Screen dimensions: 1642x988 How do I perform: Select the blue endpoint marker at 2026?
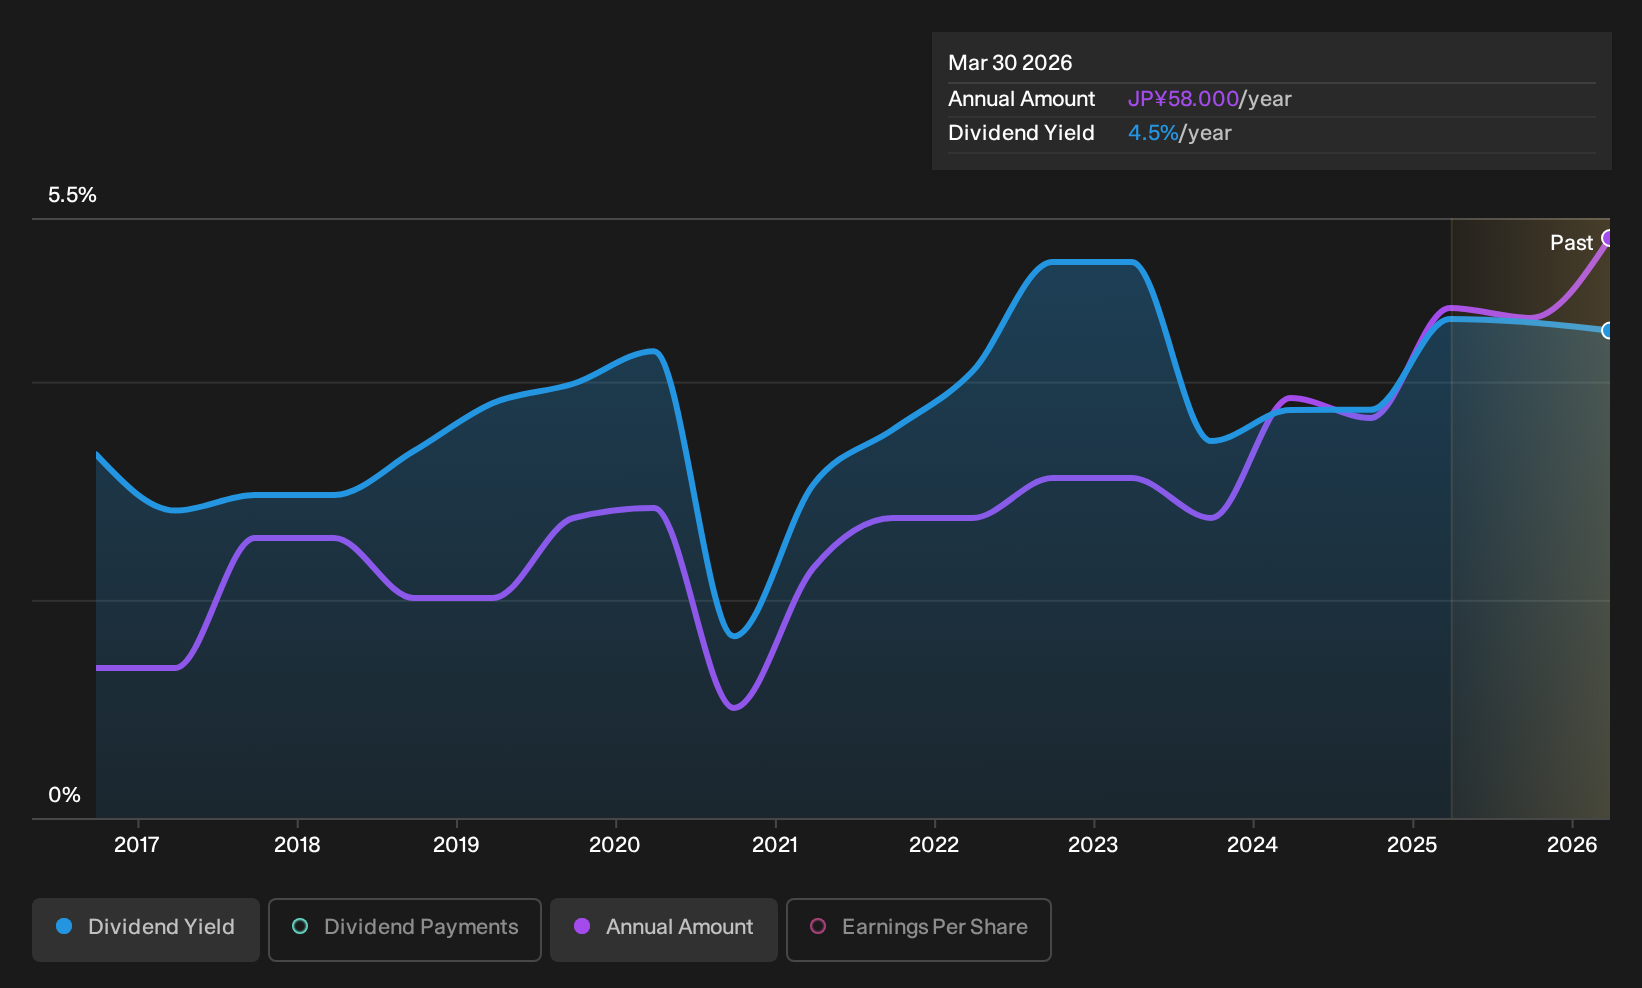tap(1608, 331)
